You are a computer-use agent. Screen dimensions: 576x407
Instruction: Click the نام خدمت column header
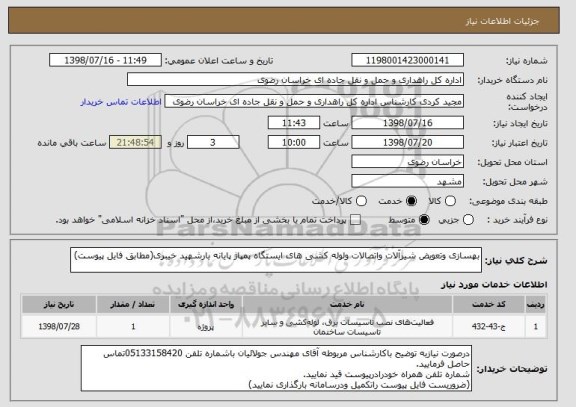point(347,305)
